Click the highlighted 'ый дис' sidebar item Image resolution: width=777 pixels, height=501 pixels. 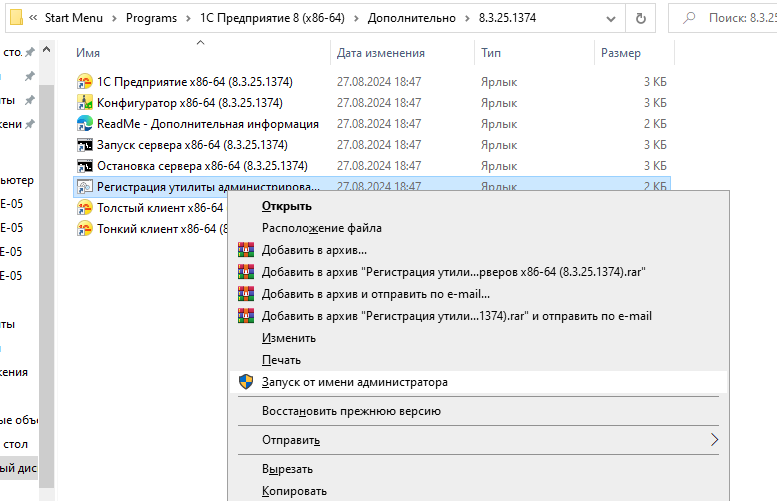(19, 468)
